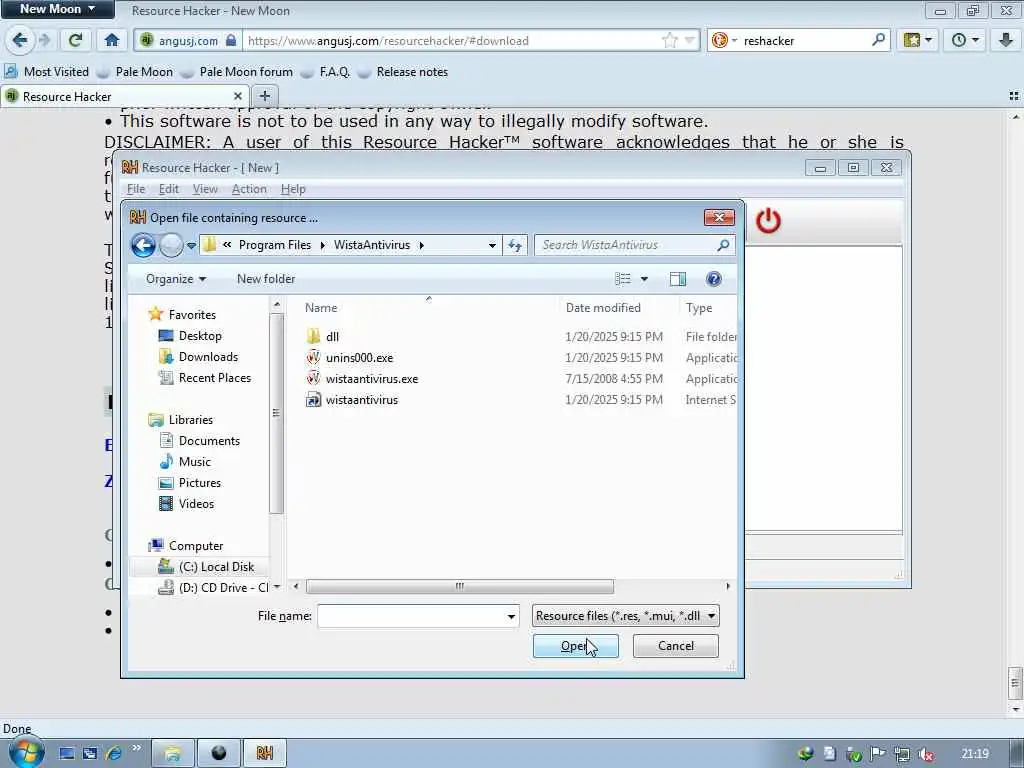Select the dll folder
Viewport: 1024px width, 768px height.
pos(332,337)
